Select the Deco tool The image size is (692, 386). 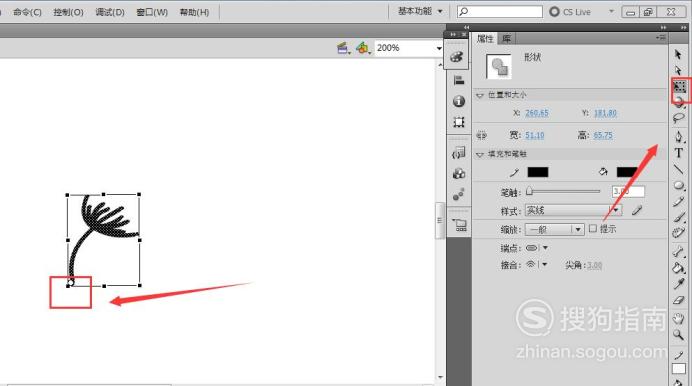[x=679, y=233]
